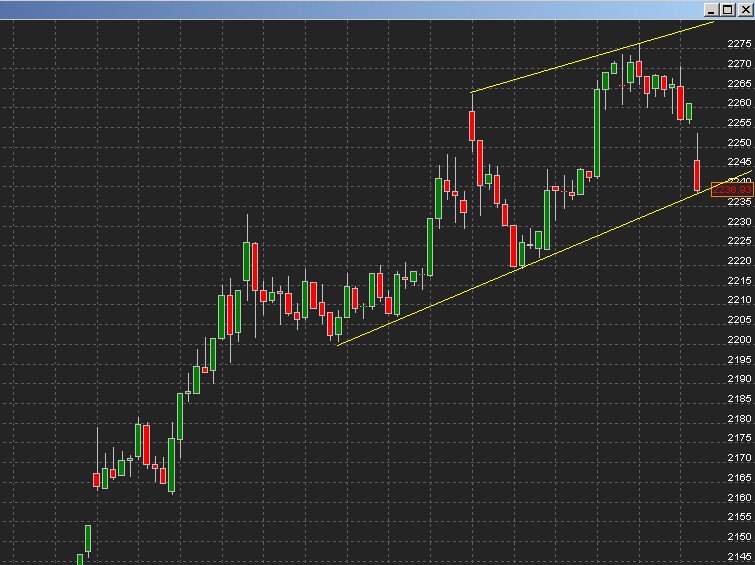The width and height of the screenshot is (755, 565).
Task: Click the 2225 price axis label
Action: tap(739, 241)
